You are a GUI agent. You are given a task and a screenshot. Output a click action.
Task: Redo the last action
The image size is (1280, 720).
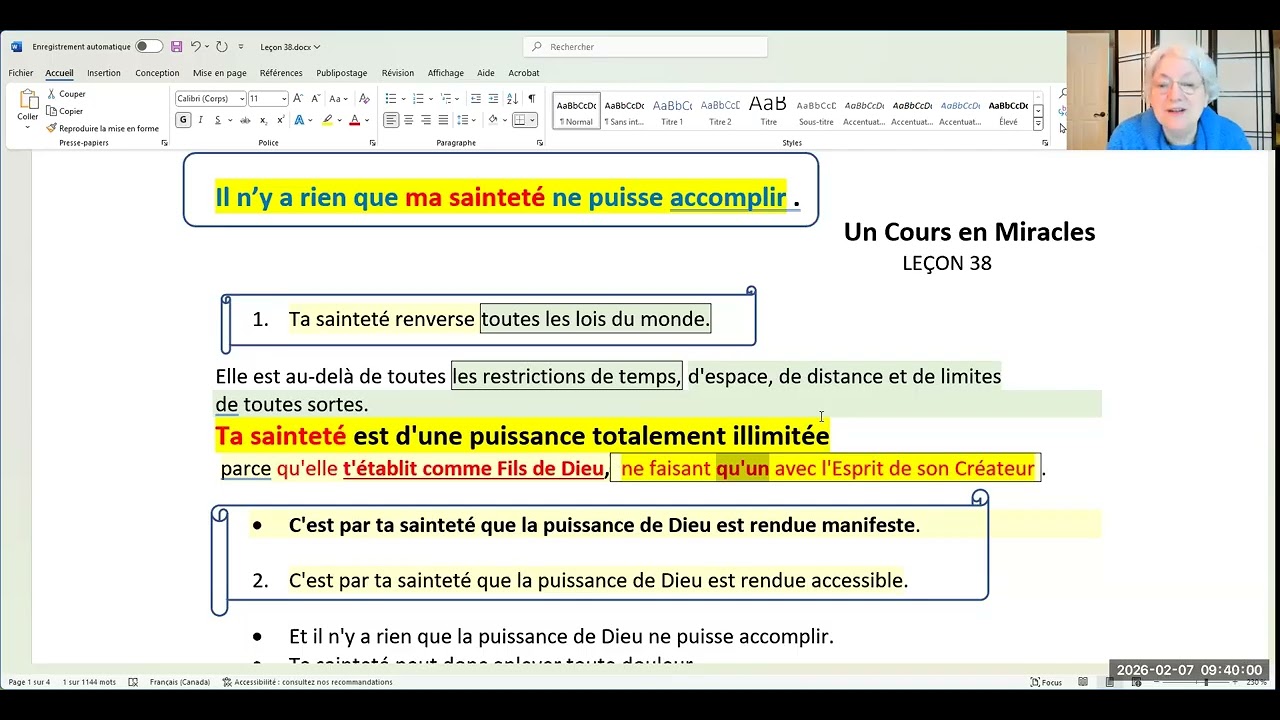tap(221, 47)
